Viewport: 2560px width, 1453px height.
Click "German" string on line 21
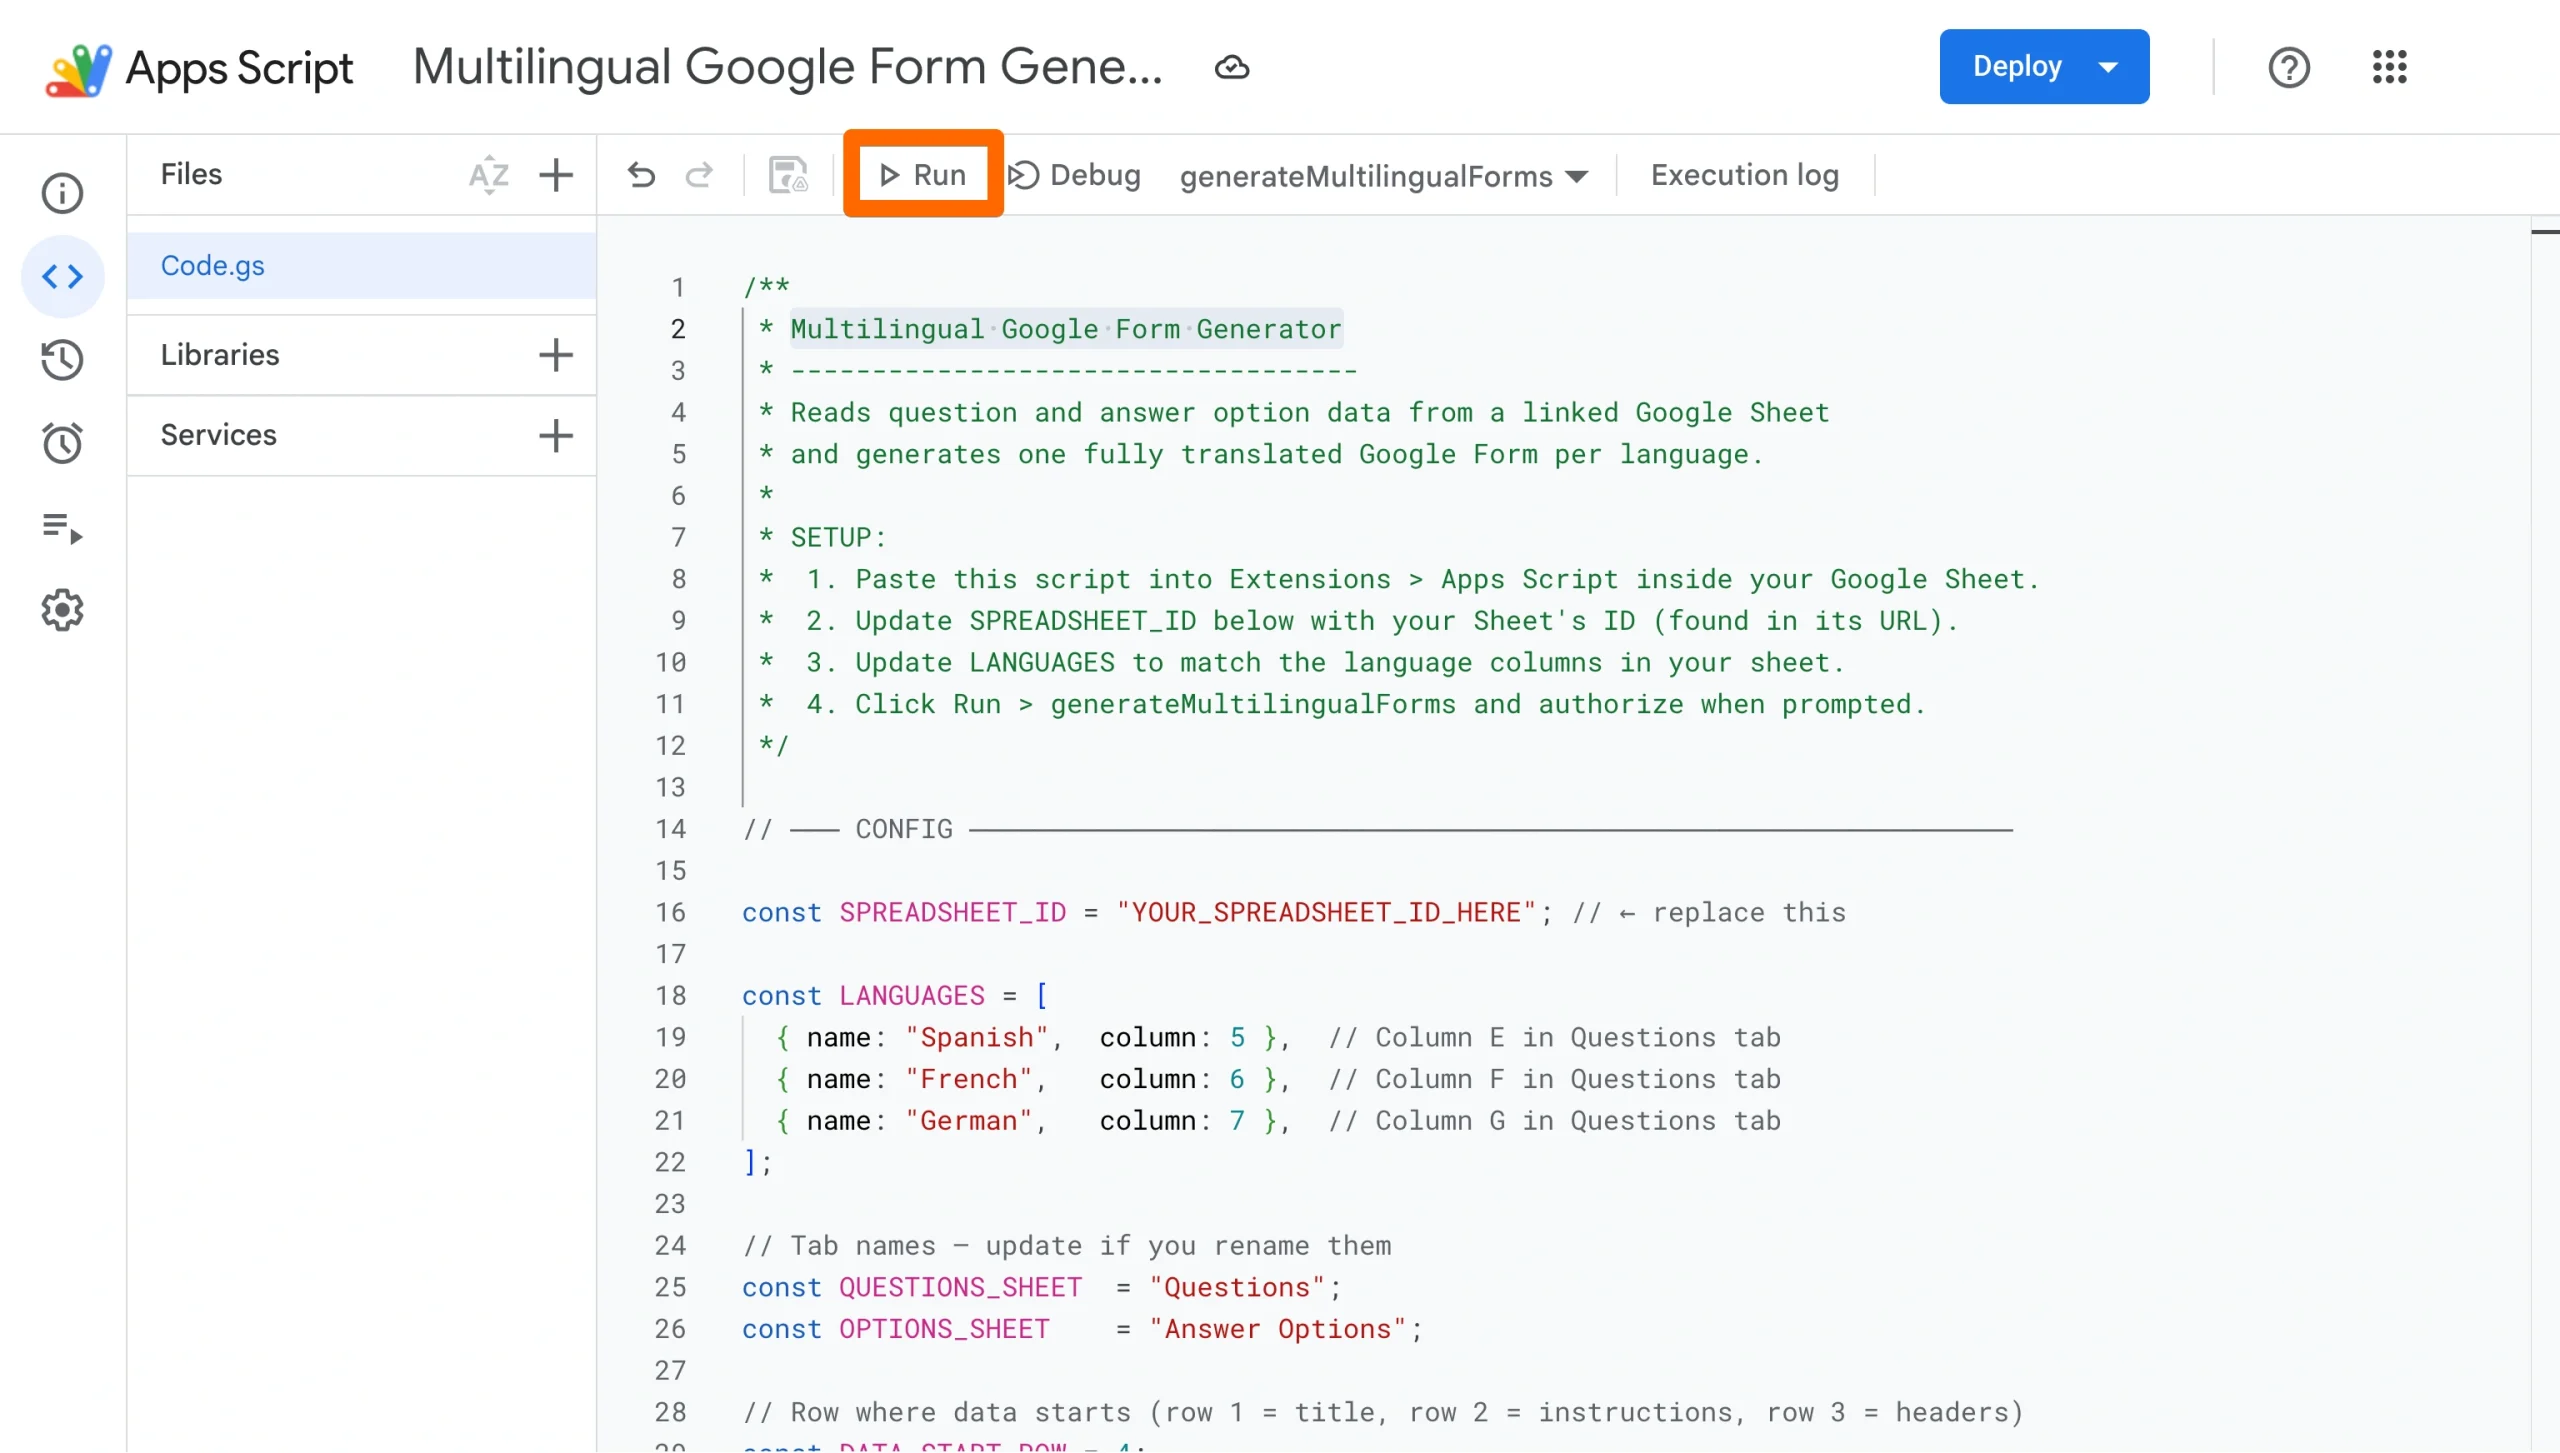point(968,1121)
